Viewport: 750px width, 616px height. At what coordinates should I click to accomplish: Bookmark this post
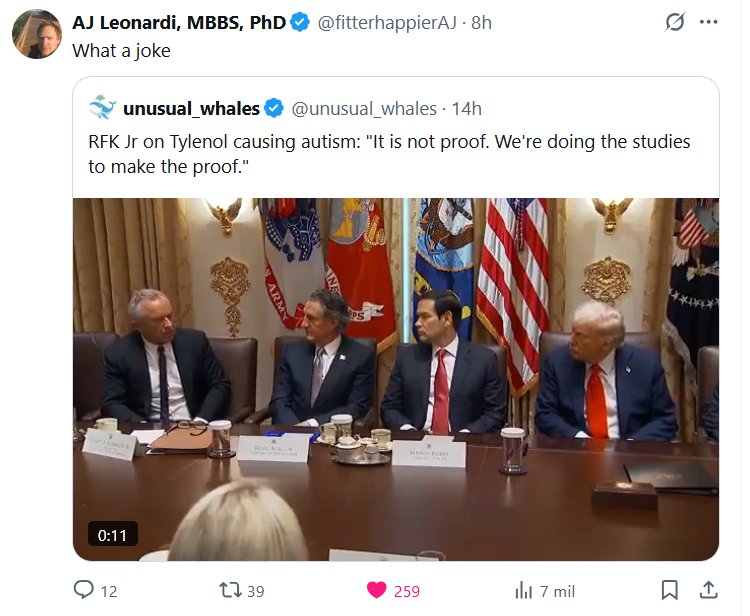coord(670,590)
